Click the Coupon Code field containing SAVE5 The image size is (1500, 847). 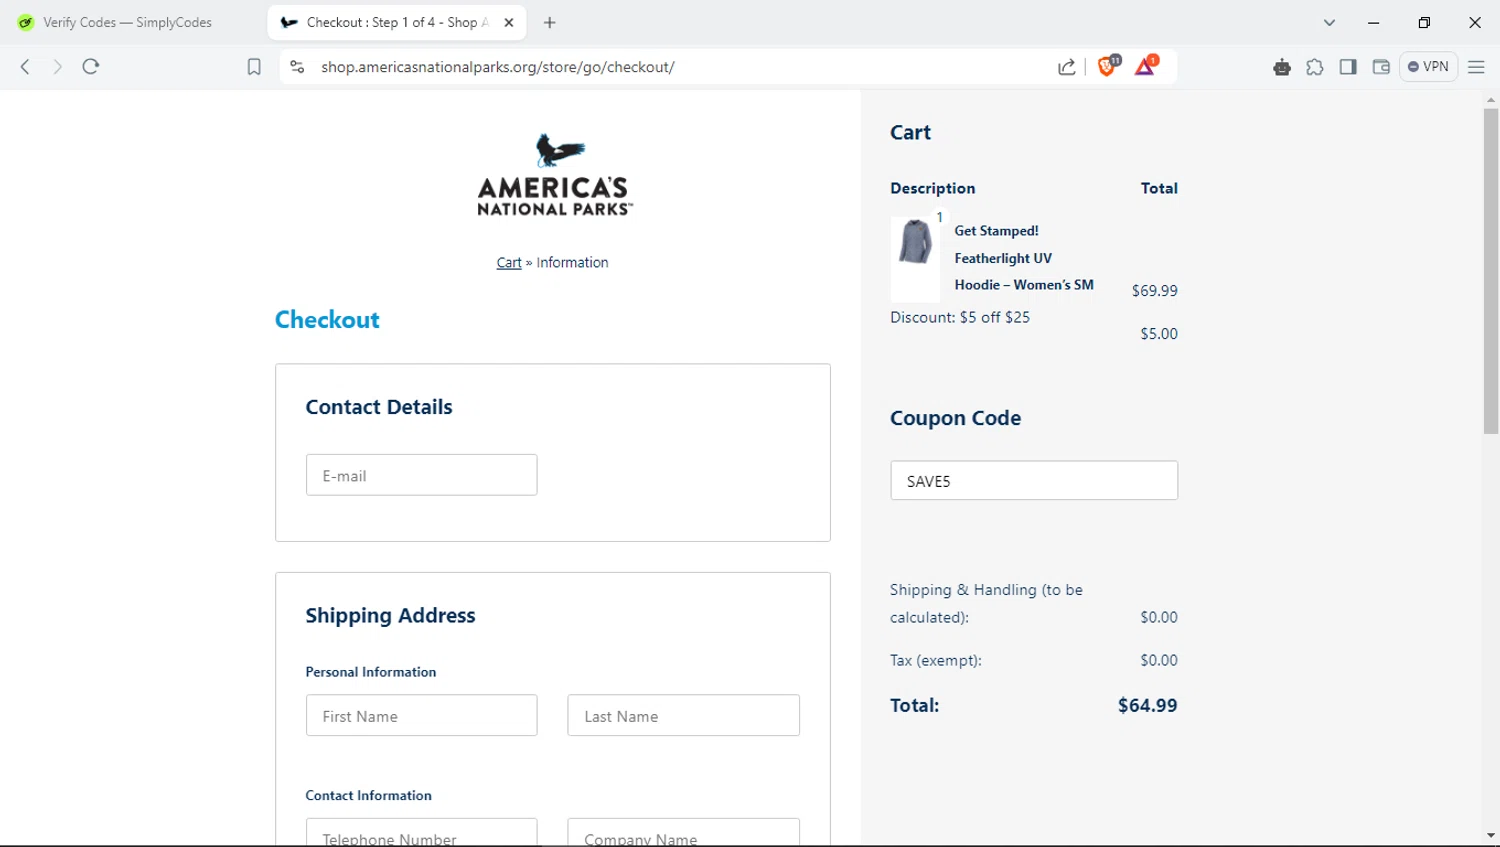[1034, 480]
